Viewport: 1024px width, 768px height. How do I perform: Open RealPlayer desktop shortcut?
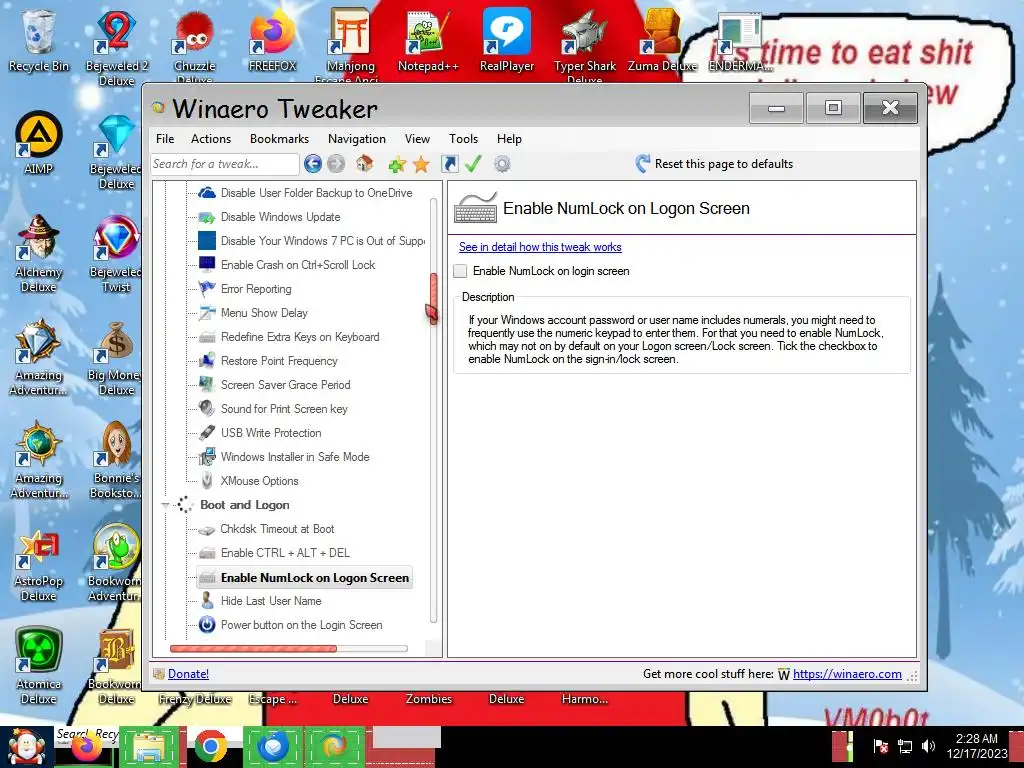coord(507,40)
